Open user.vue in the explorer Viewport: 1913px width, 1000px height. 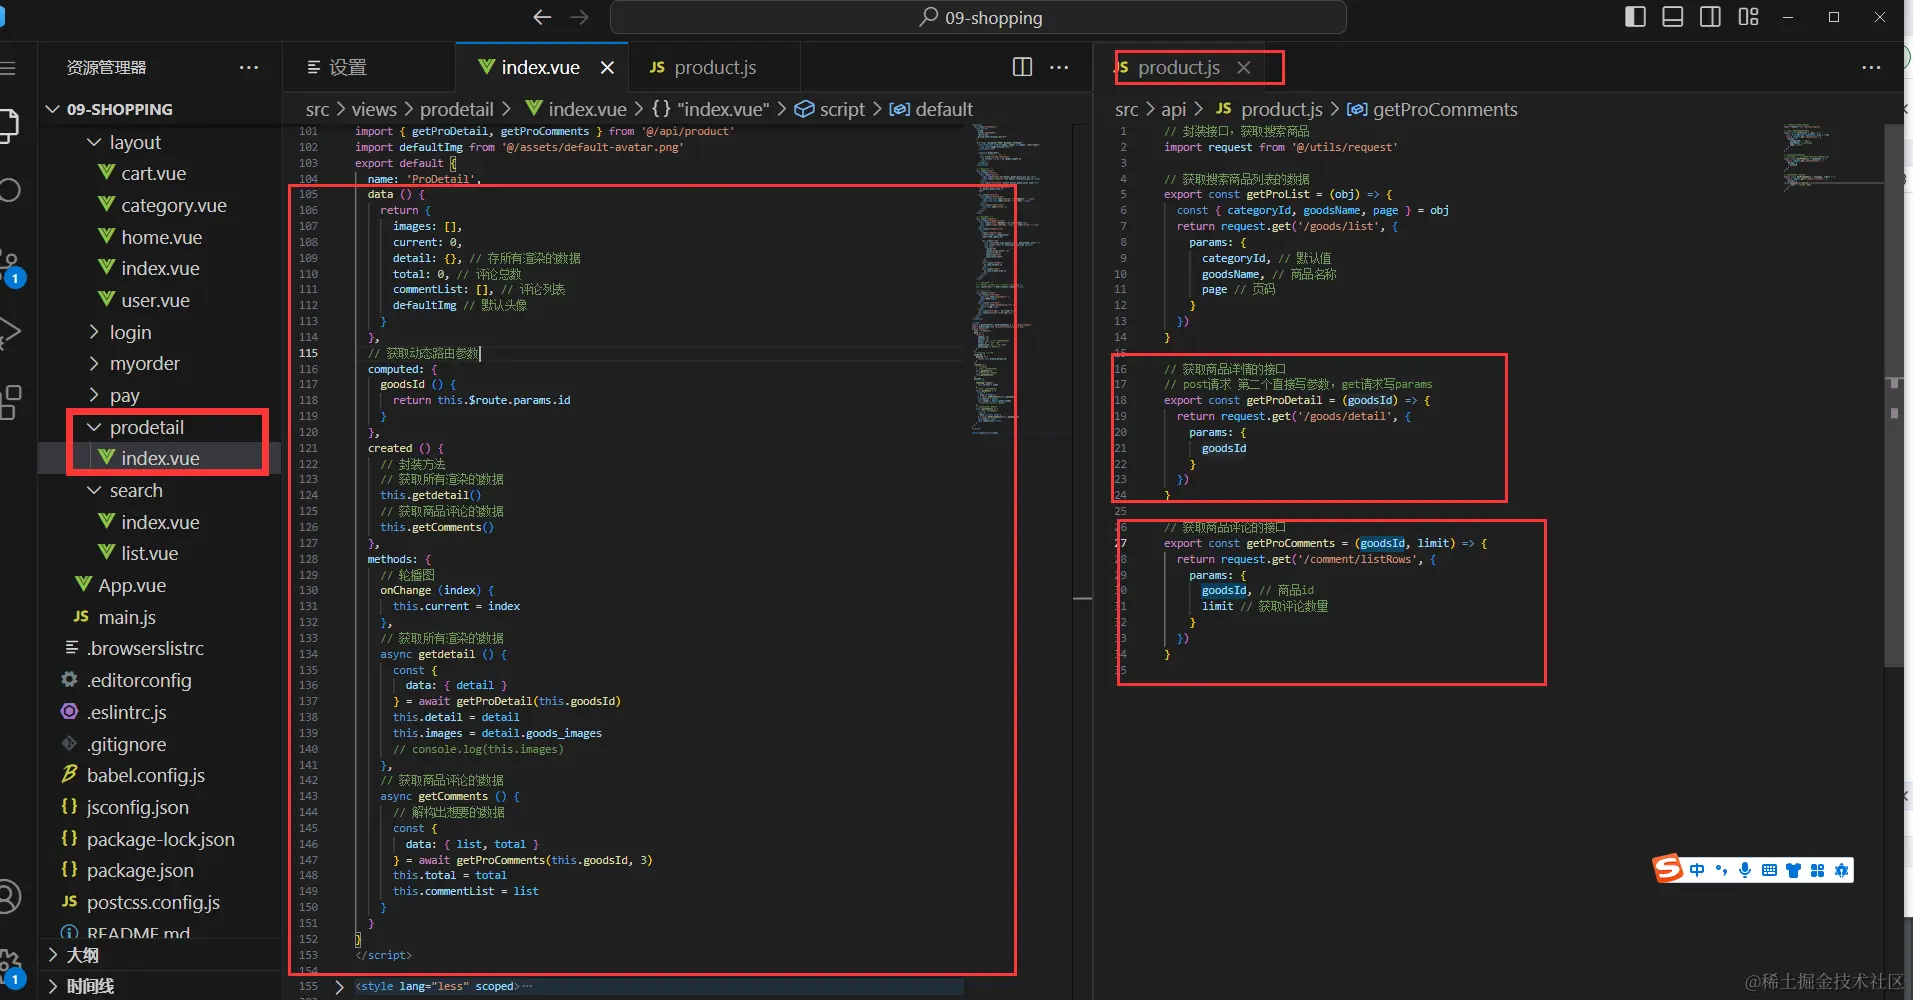(x=155, y=300)
